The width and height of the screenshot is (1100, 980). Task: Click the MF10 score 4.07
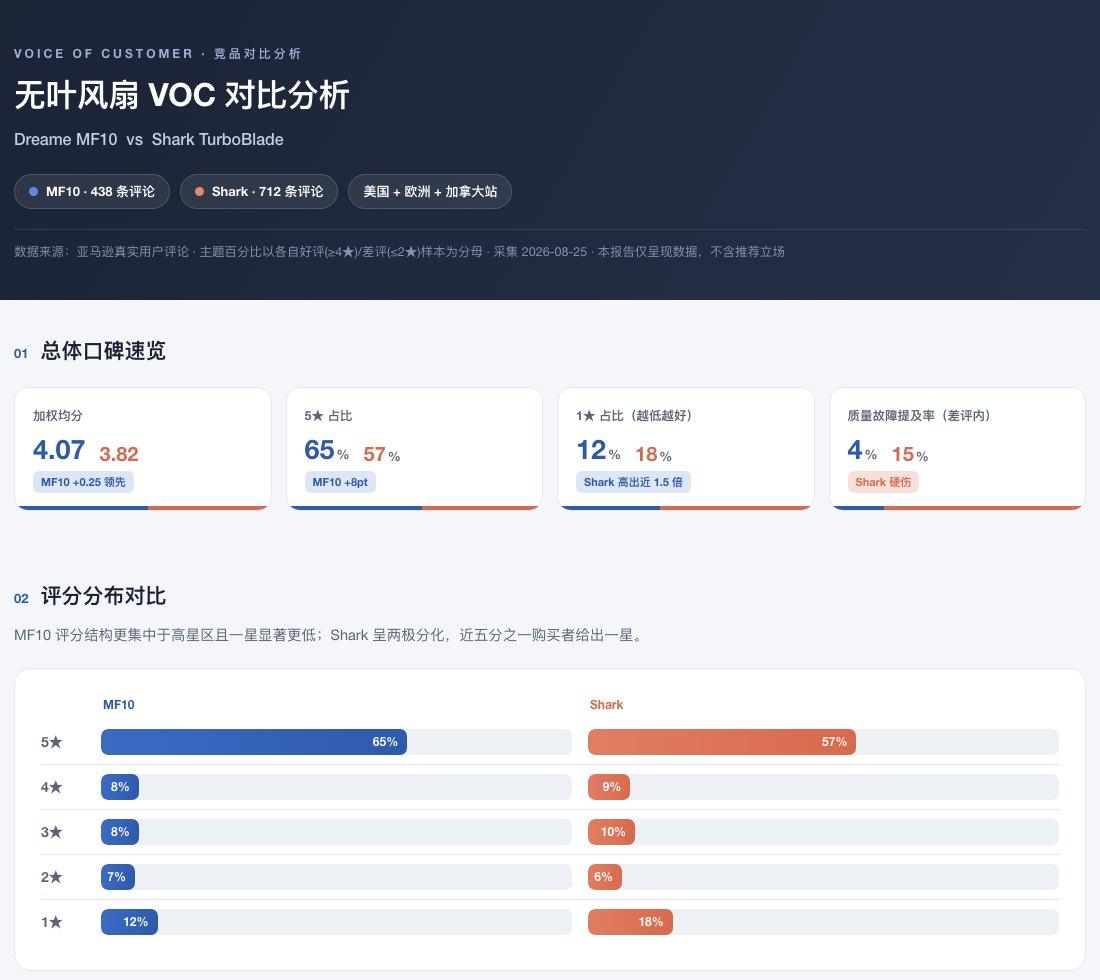point(59,450)
